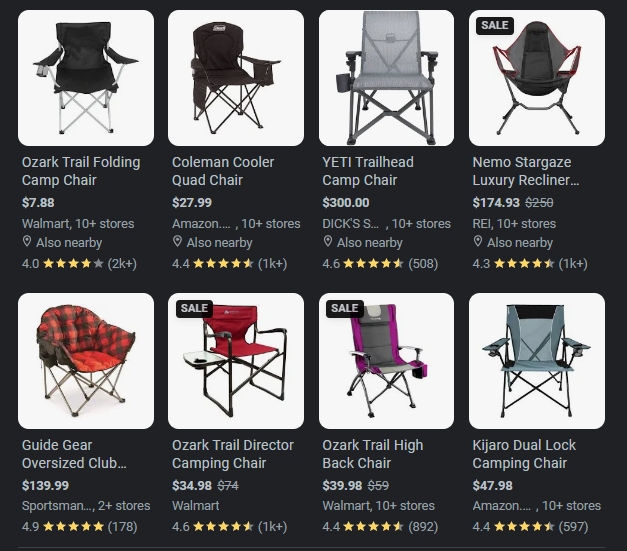Open the Nemo Stargaze Luxury Recliner title link
Viewport: 627px width, 551px height.
click(x=525, y=171)
